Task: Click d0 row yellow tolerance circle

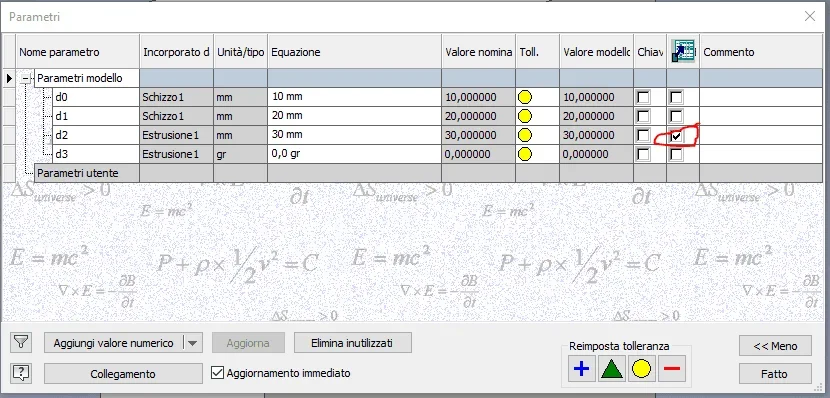Action: click(525, 97)
